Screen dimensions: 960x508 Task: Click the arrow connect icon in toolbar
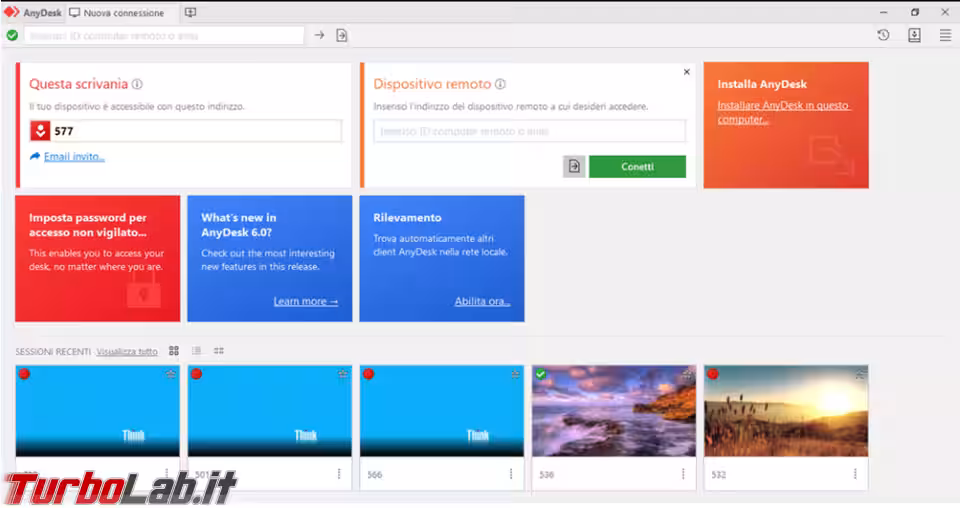click(319, 35)
